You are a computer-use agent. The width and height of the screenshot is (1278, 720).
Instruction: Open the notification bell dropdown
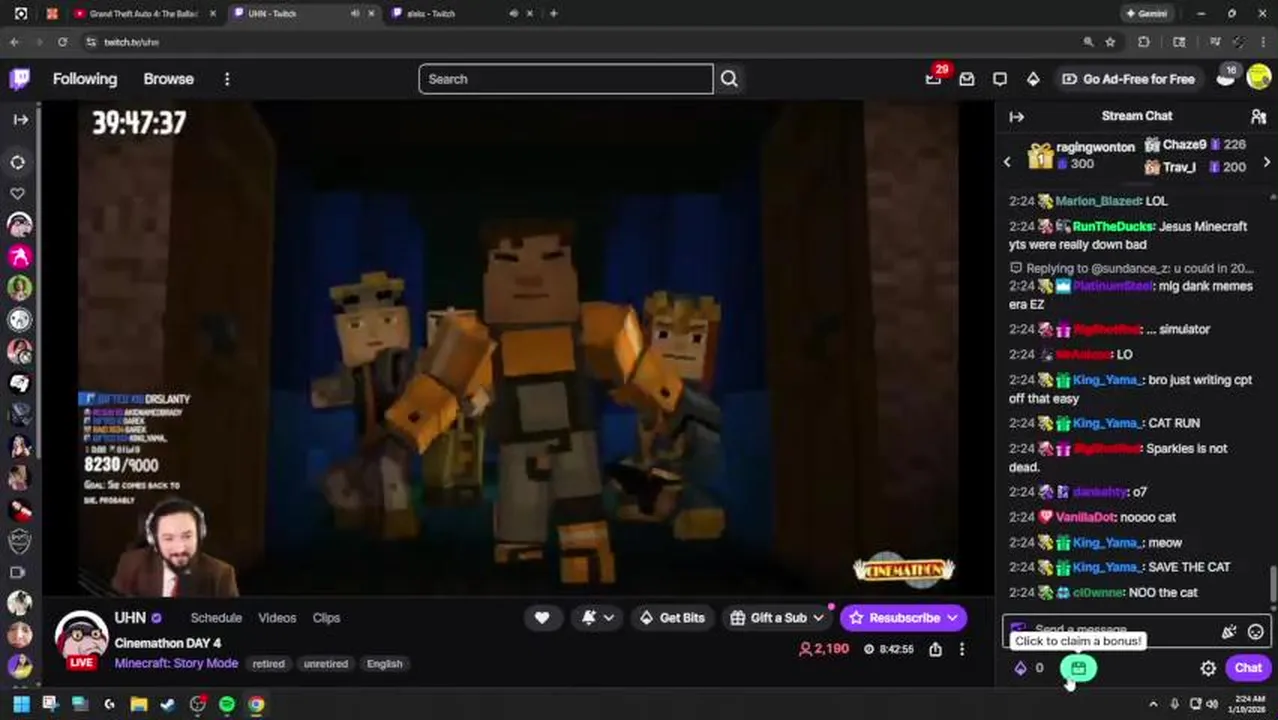tap(597, 618)
